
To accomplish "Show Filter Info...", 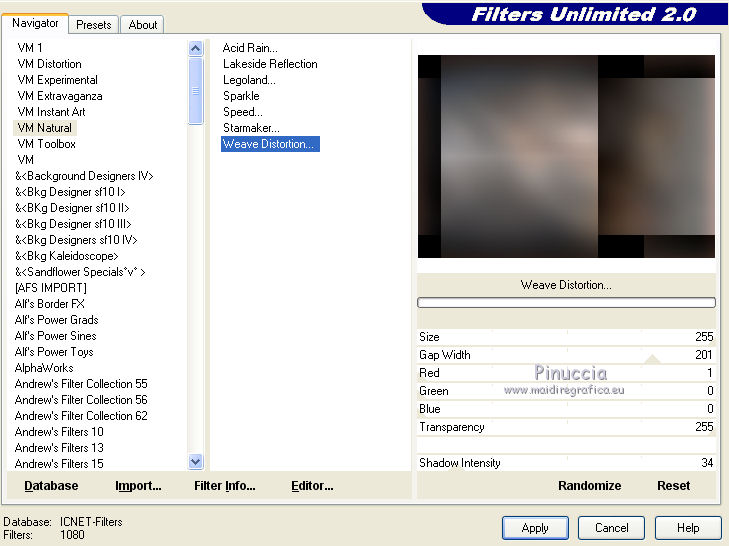I will (225, 486).
